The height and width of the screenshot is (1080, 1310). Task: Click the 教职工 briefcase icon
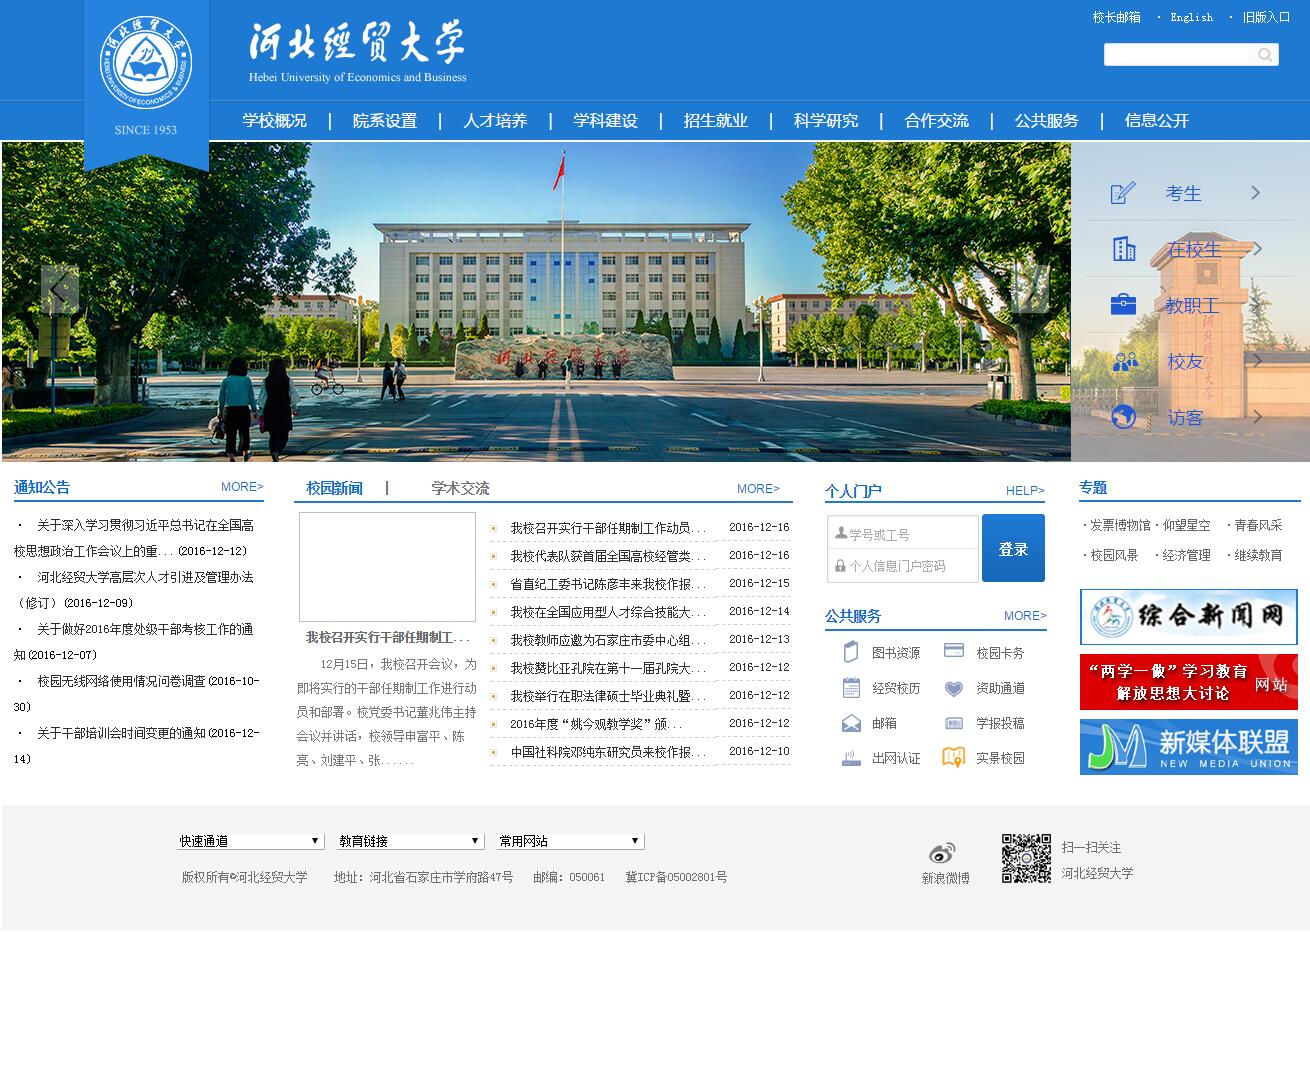(1123, 304)
